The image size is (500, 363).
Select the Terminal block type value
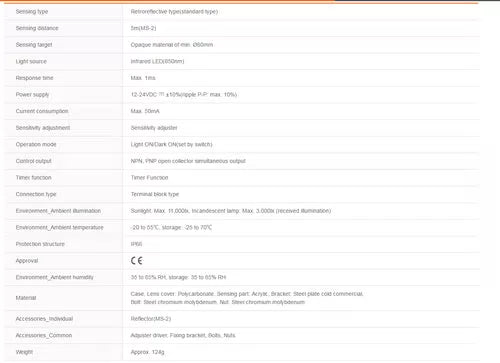[155, 194]
